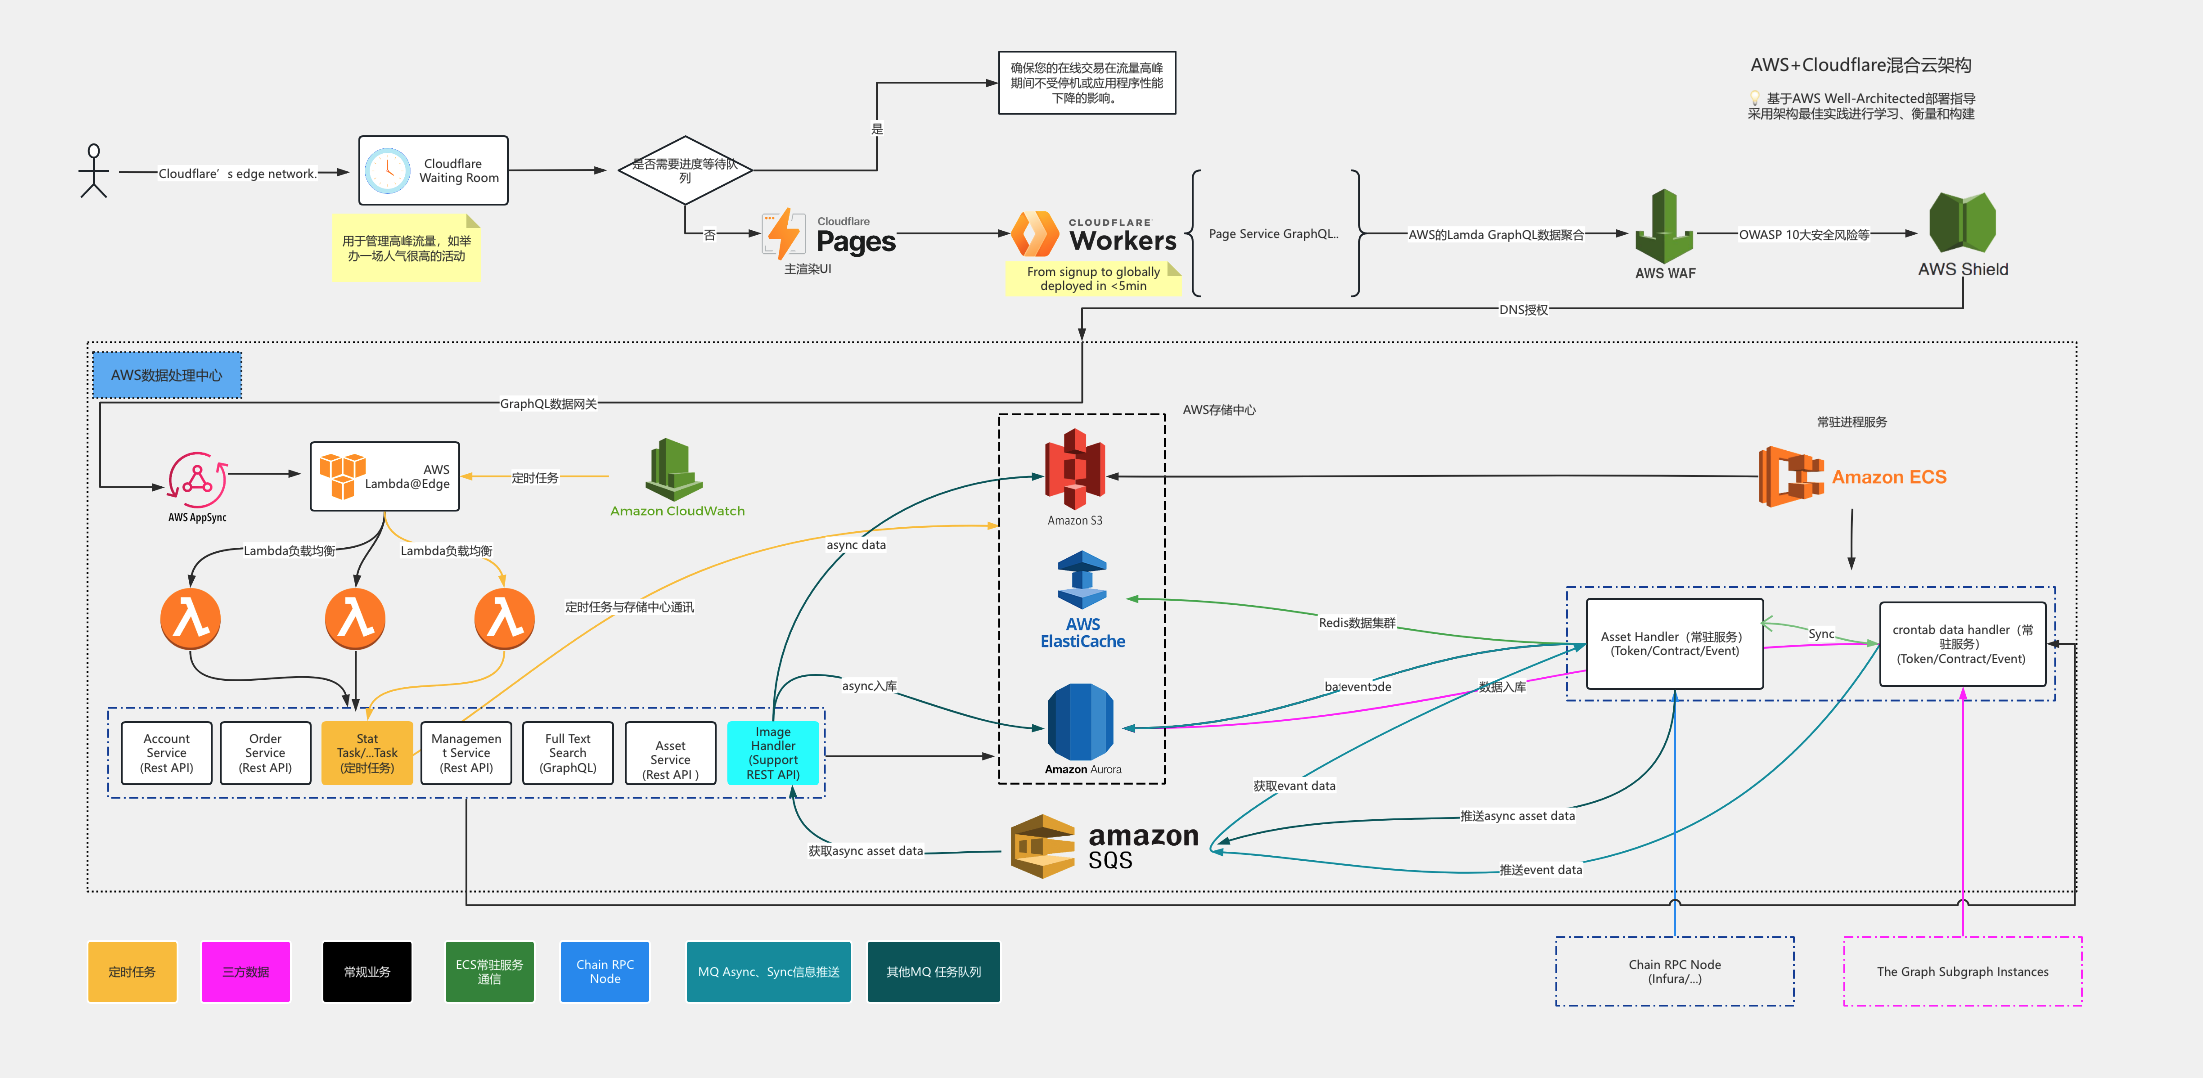
Task: Select the Amazon ECS orange icon
Action: (x=1791, y=476)
